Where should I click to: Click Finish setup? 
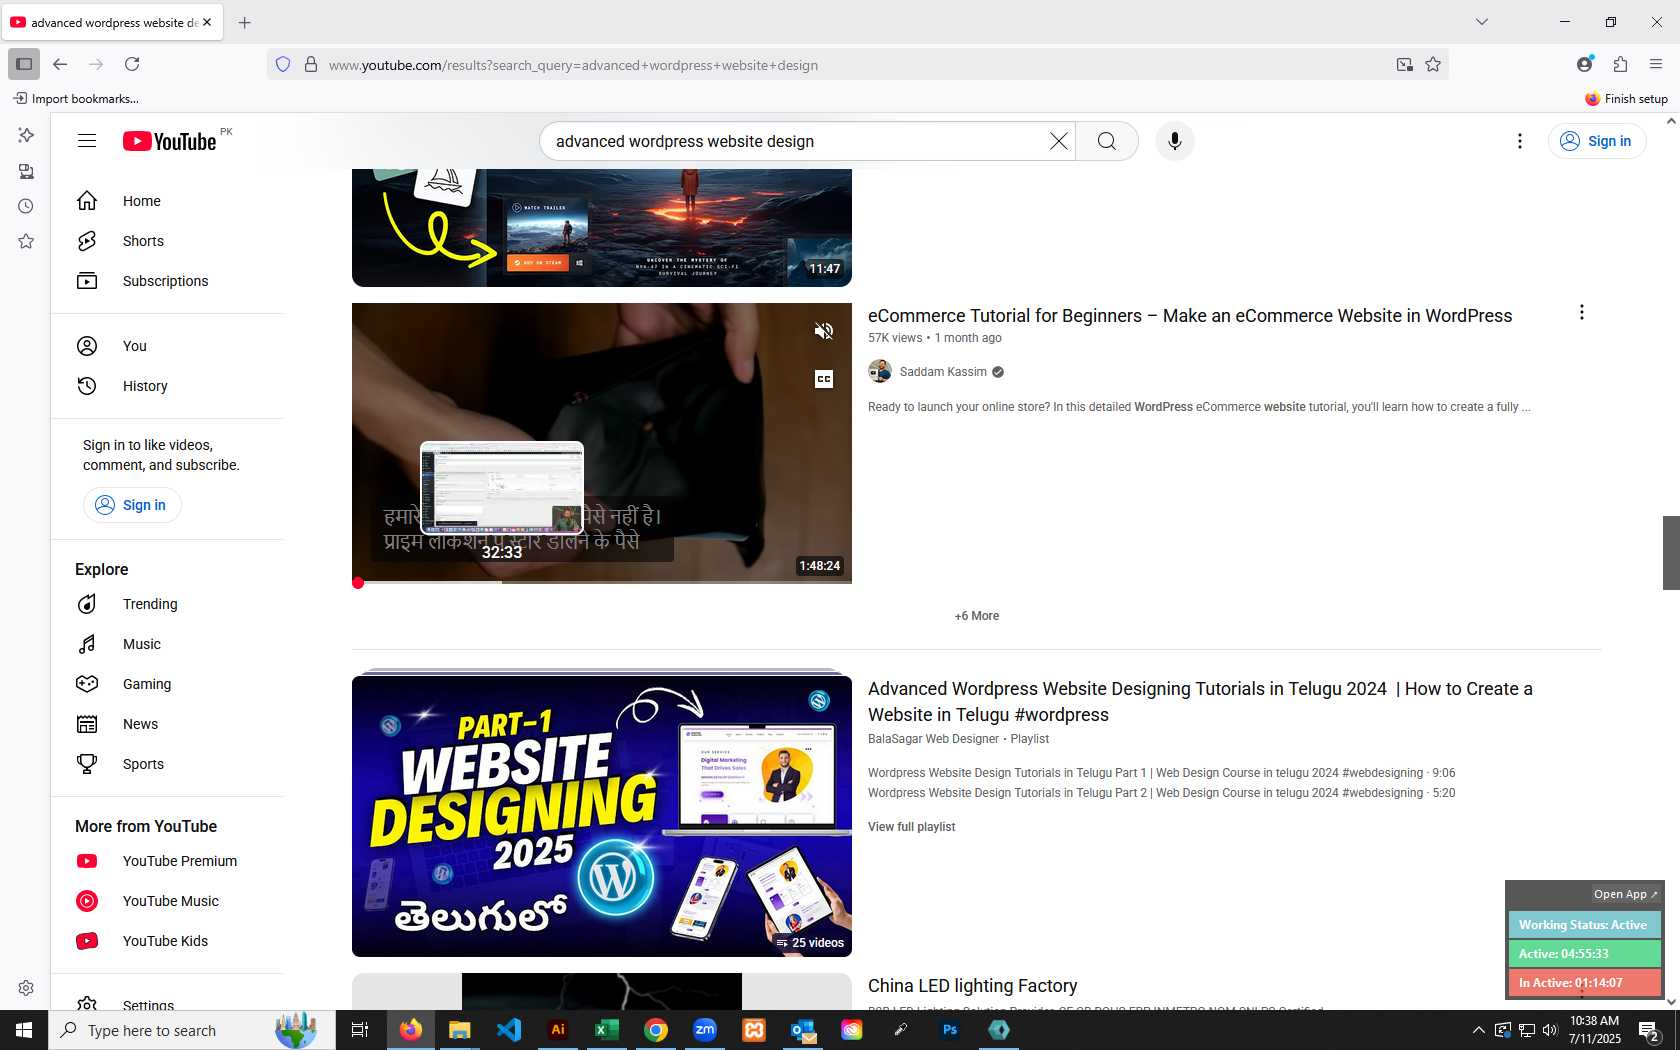(x=1627, y=99)
